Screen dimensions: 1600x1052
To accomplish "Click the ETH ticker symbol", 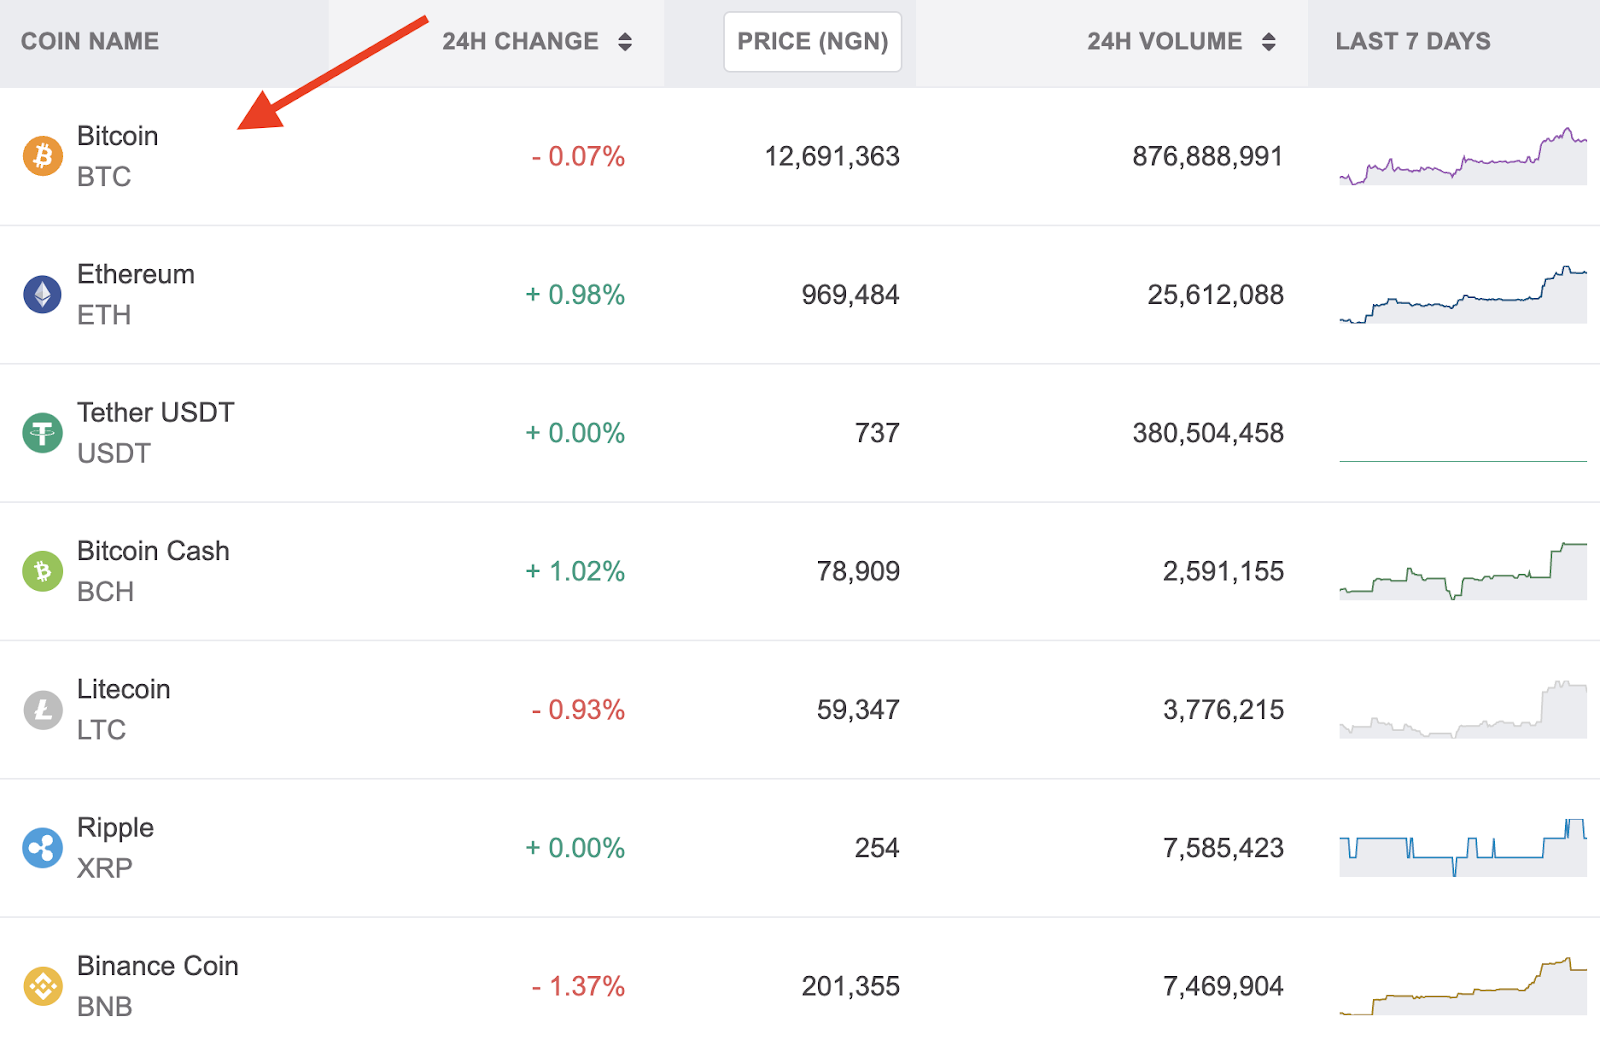I will pyautogui.click(x=104, y=315).
